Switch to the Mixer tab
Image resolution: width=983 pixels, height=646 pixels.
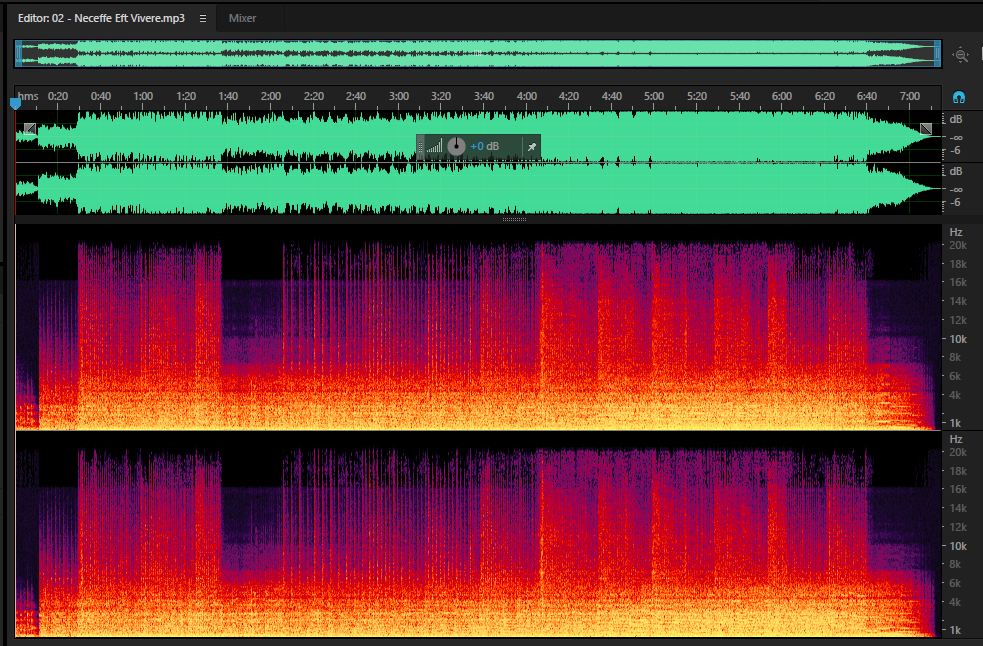[242, 18]
